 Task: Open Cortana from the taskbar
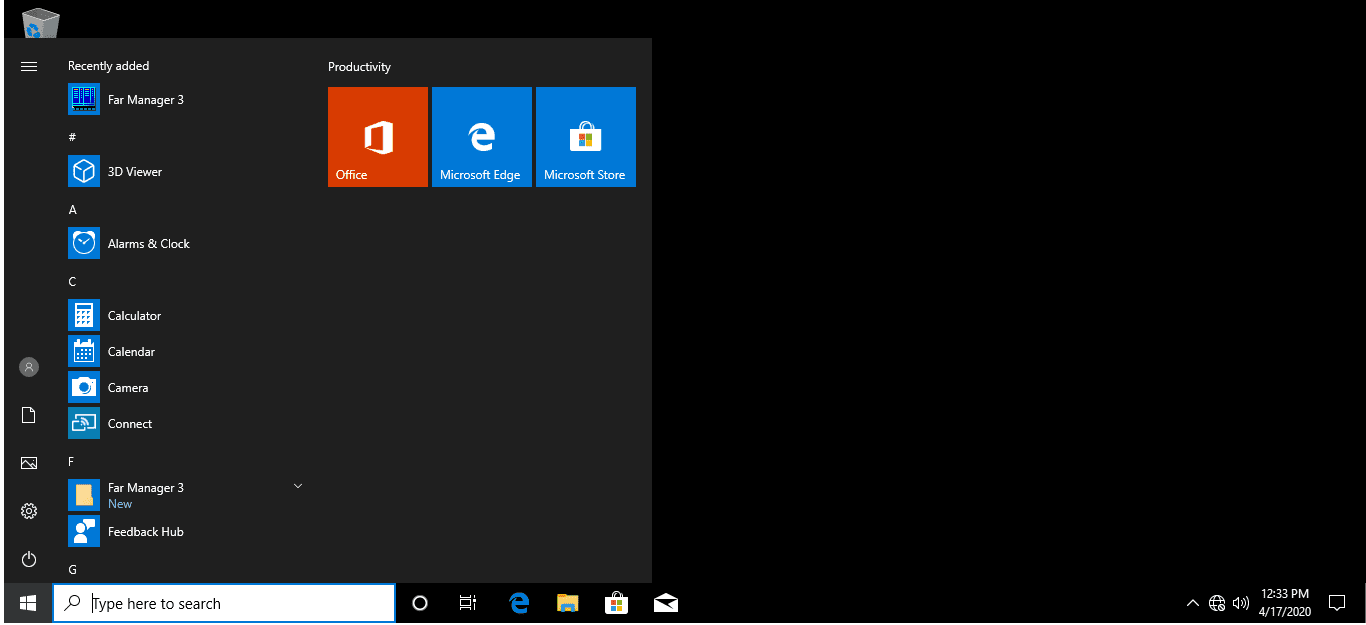(420, 603)
